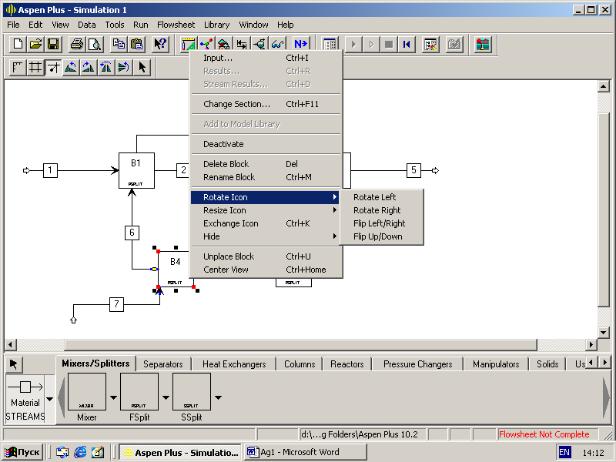616x462 pixels.
Task: Open the Tools menu
Action: click(x=114, y=25)
